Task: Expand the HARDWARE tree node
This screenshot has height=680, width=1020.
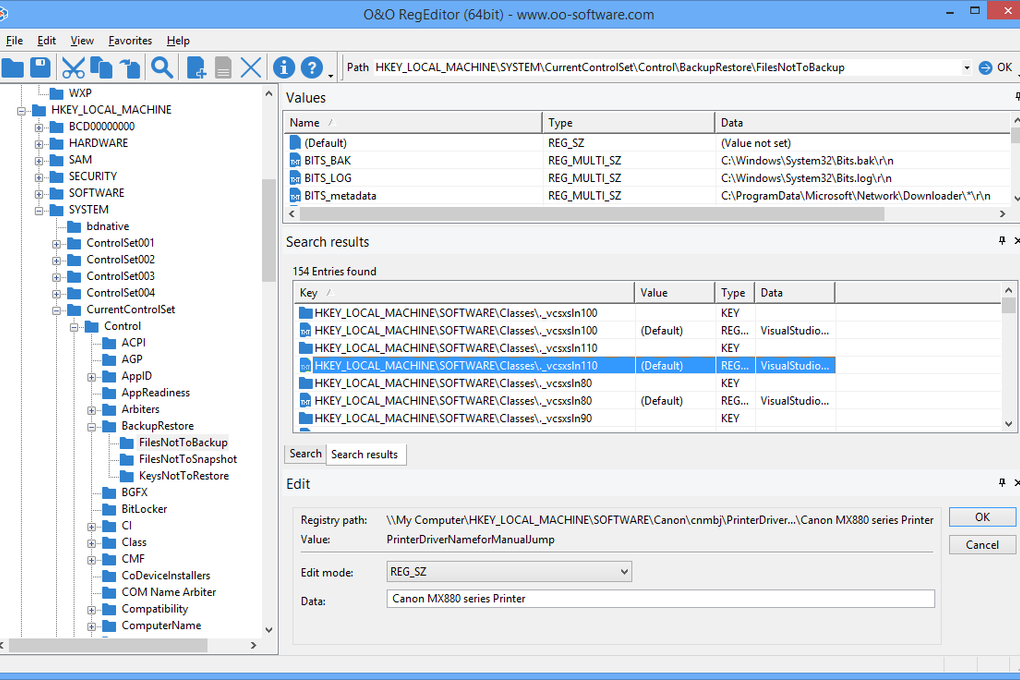Action: pyautogui.click(x=39, y=144)
